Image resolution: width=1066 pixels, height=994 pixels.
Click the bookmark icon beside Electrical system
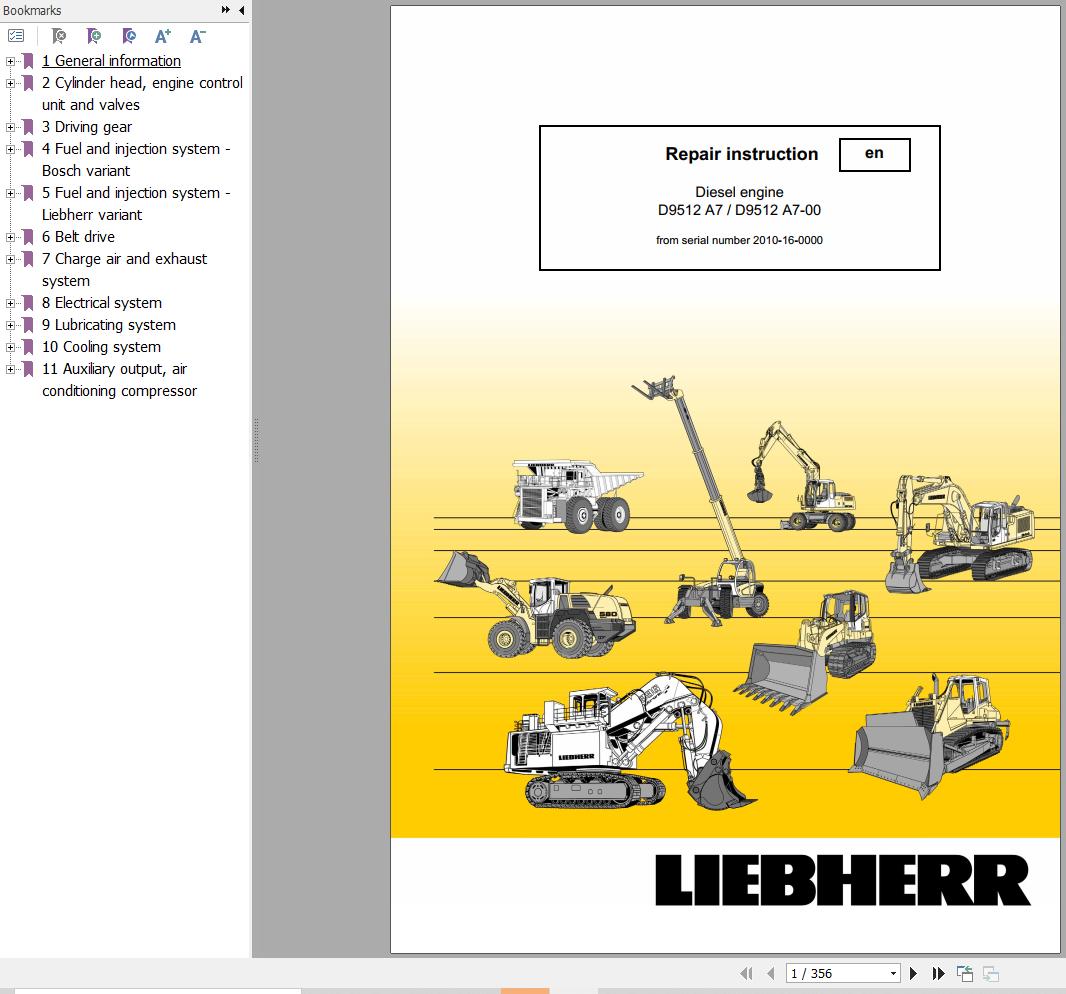(x=29, y=303)
